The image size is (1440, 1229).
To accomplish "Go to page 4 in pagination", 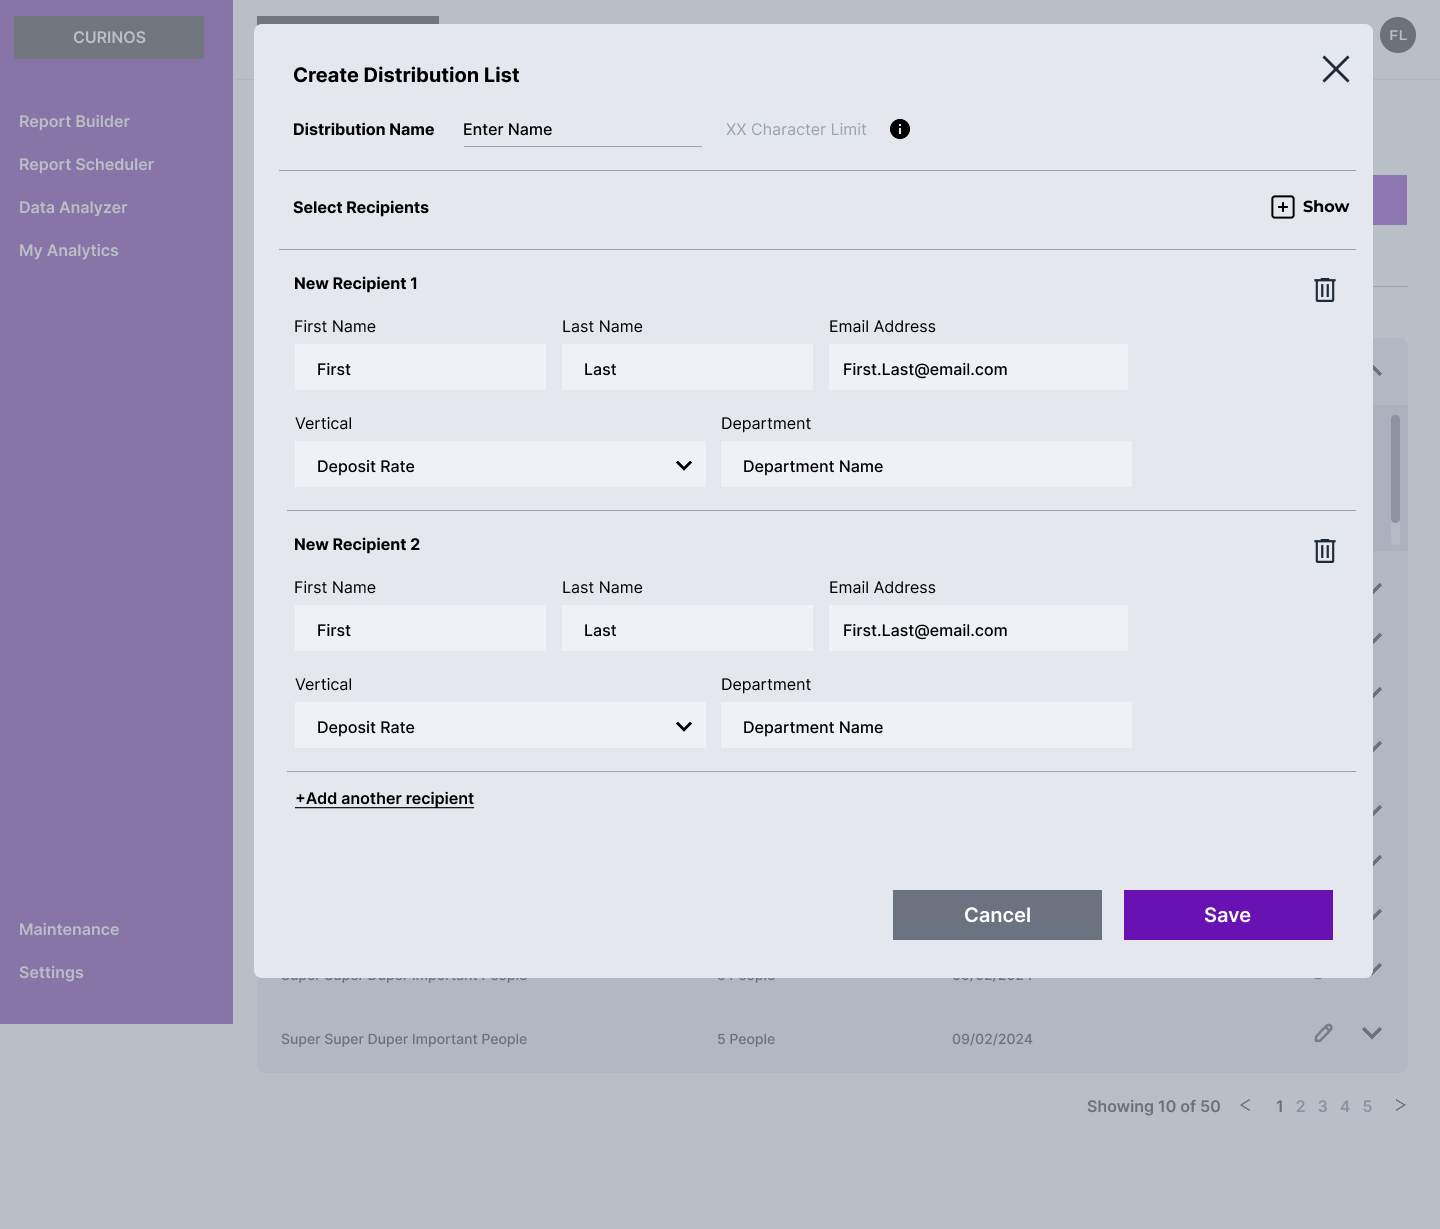I will (1345, 1106).
